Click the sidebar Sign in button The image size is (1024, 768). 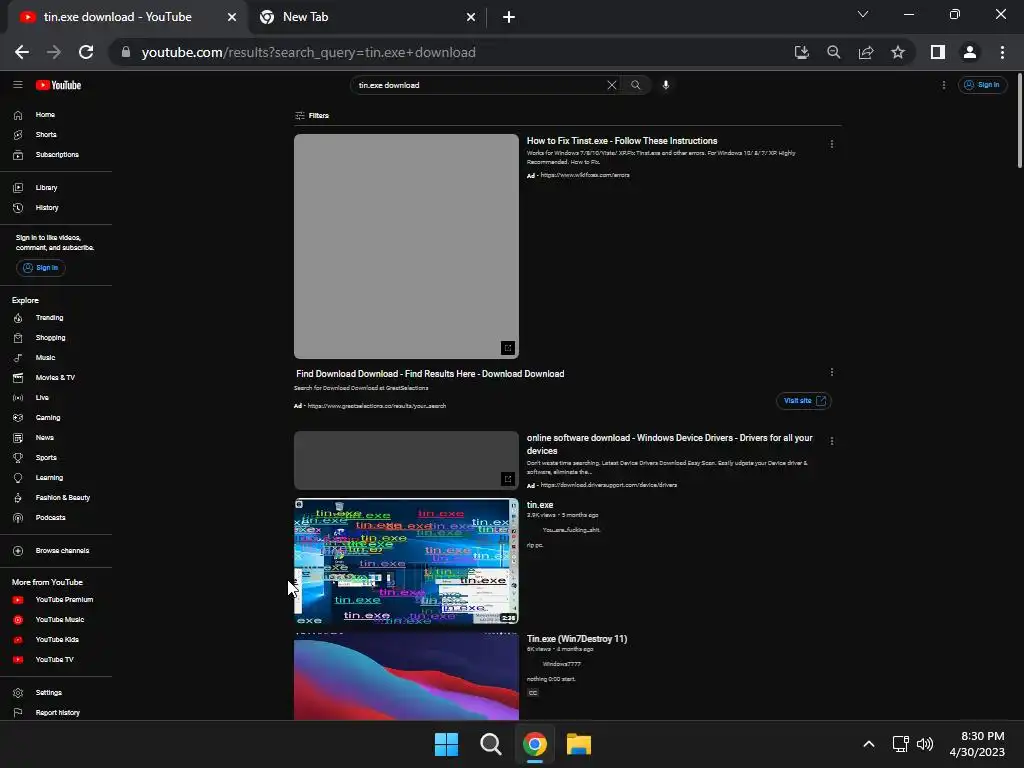(x=40, y=268)
